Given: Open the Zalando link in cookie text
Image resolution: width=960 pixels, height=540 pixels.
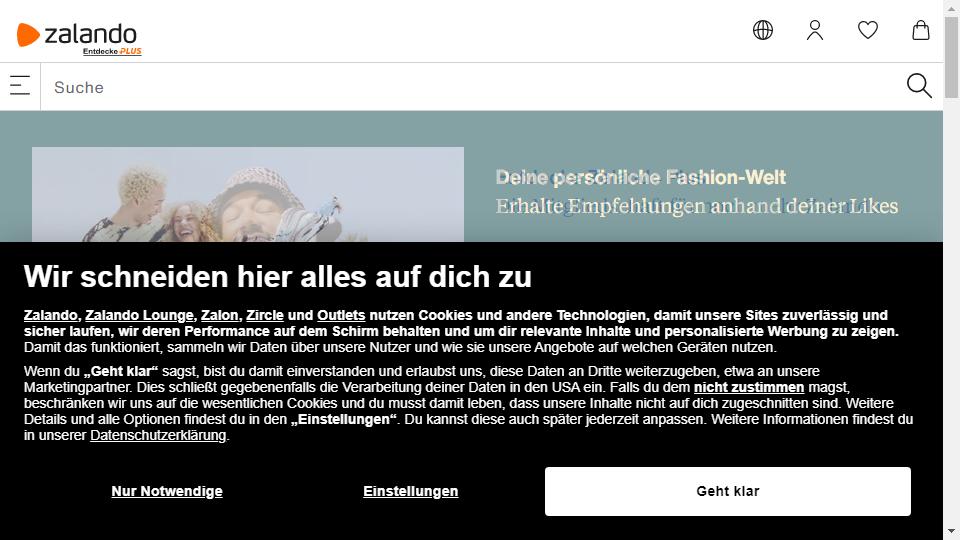Looking at the screenshot, I should 51,315.
